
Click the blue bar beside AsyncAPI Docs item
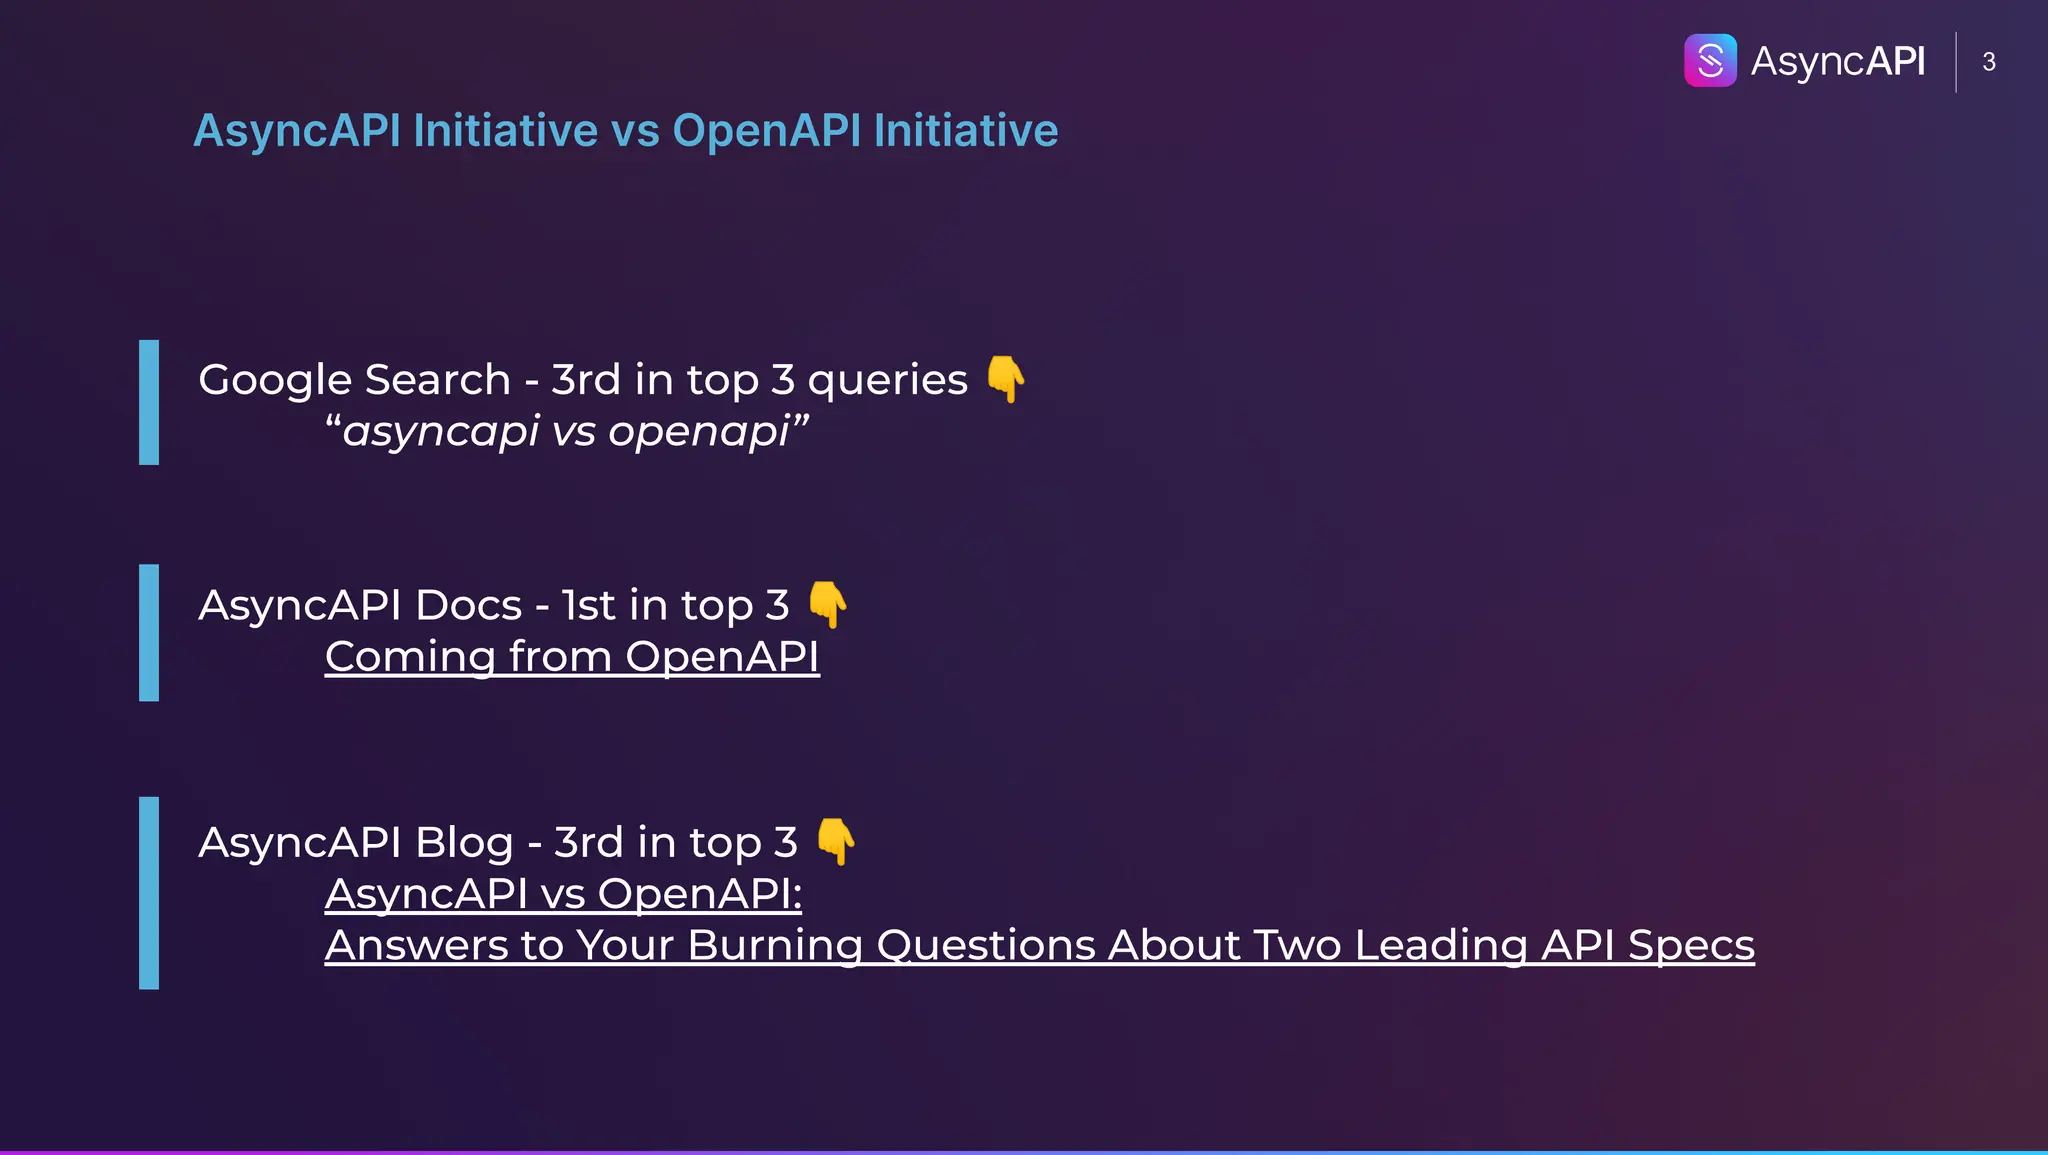pyautogui.click(x=149, y=632)
